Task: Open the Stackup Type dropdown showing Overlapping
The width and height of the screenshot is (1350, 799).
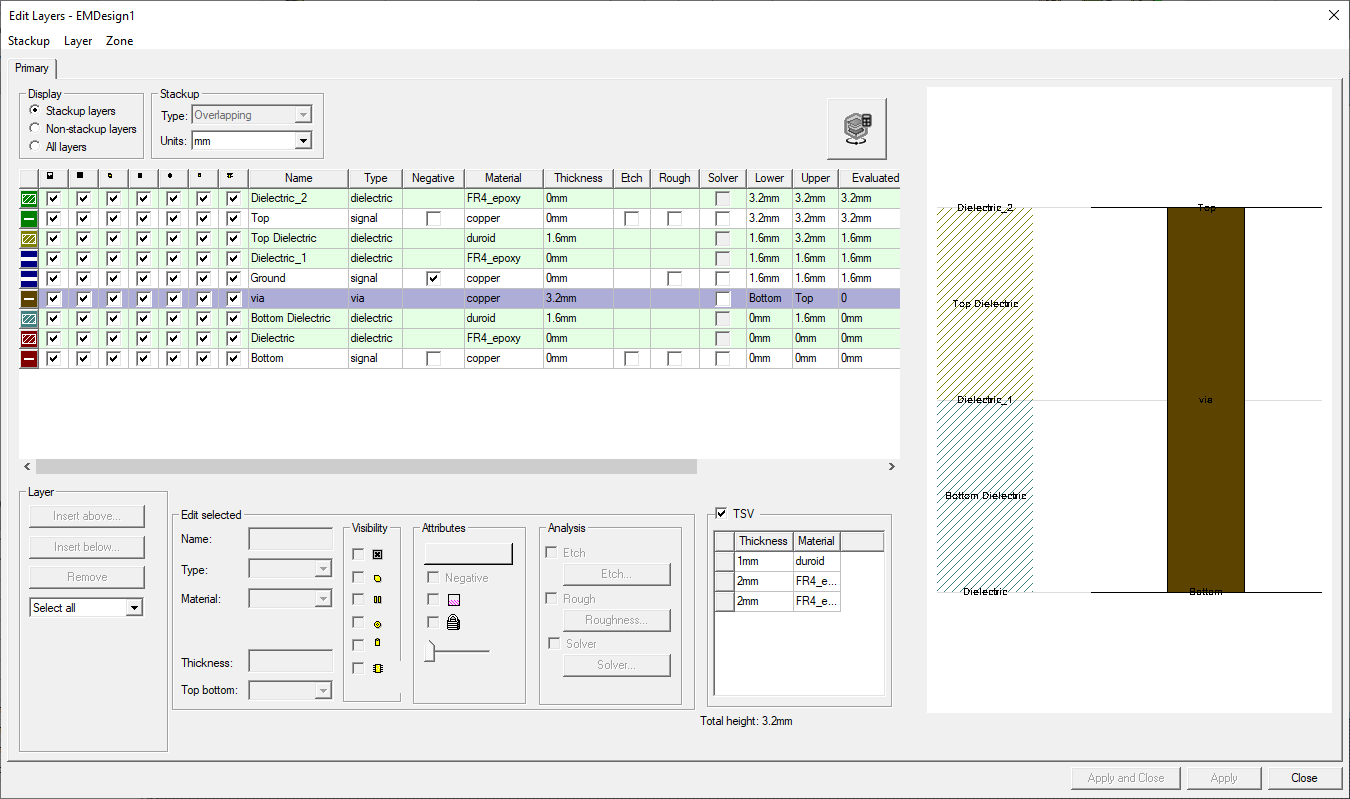Action: tap(303, 114)
